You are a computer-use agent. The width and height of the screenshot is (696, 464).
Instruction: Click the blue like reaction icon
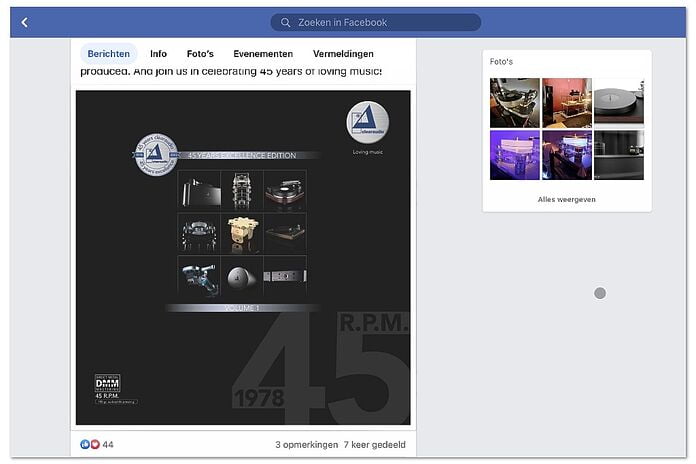coord(85,444)
